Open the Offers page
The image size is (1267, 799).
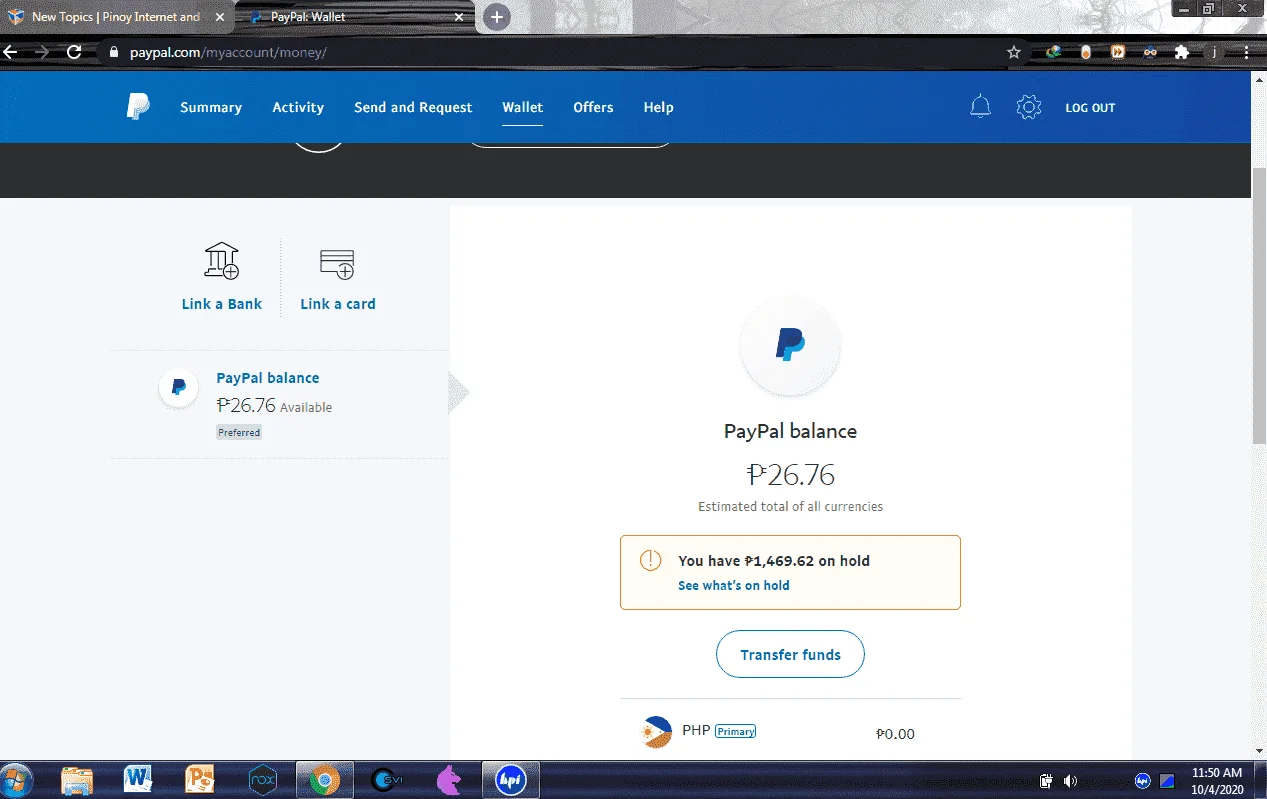(x=593, y=107)
